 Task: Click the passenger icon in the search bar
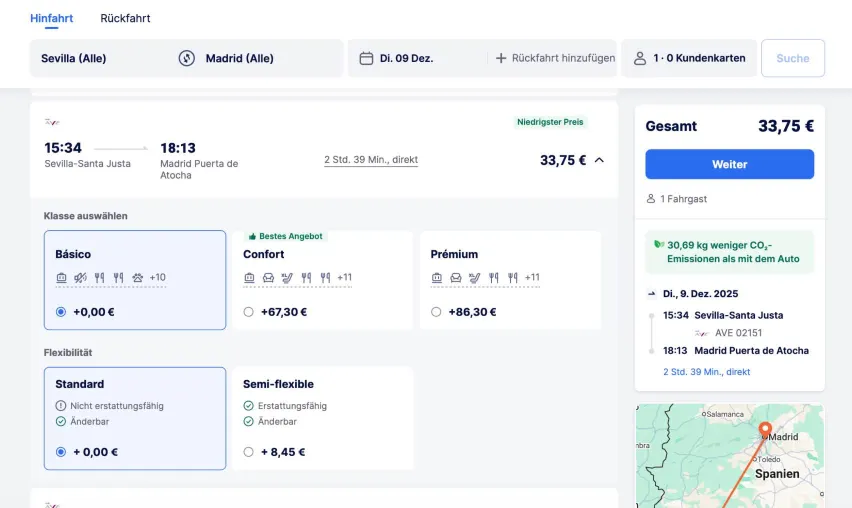640,58
